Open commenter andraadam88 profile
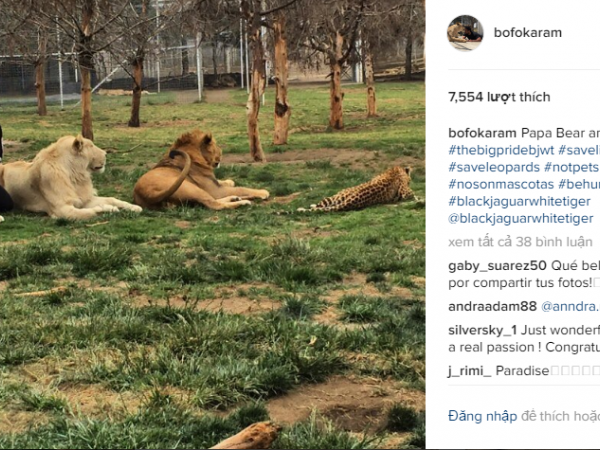Viewport: 600px width, 450px height. [492, 307]
